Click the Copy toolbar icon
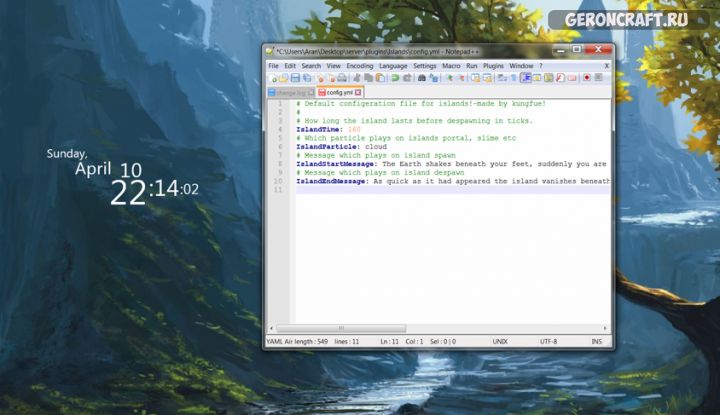The height and width of the screenshot is (415, 720). click(x=368, y=78)
